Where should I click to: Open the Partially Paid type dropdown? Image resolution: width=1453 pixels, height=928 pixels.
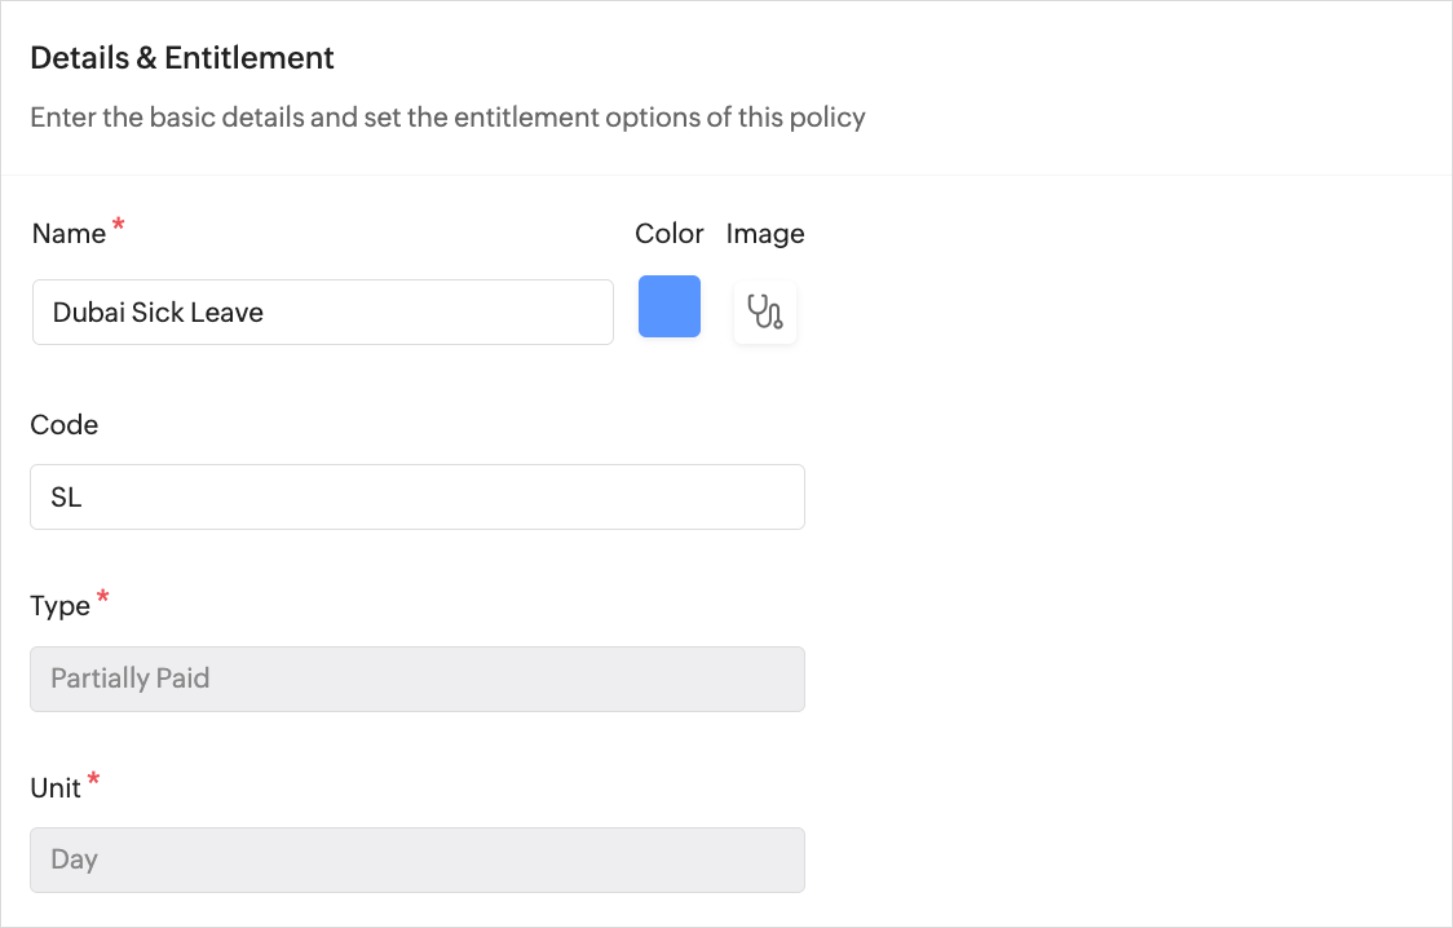tap(417, 679)
